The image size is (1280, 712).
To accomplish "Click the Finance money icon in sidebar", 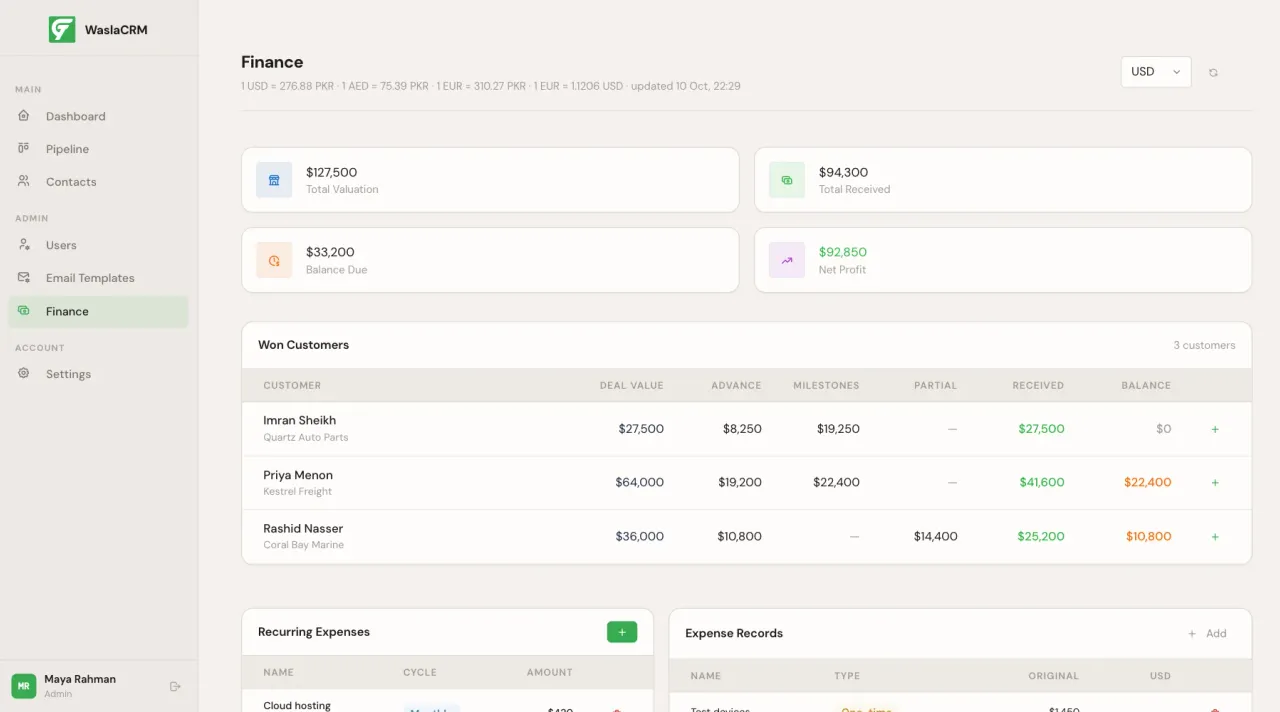I will 24,311.
